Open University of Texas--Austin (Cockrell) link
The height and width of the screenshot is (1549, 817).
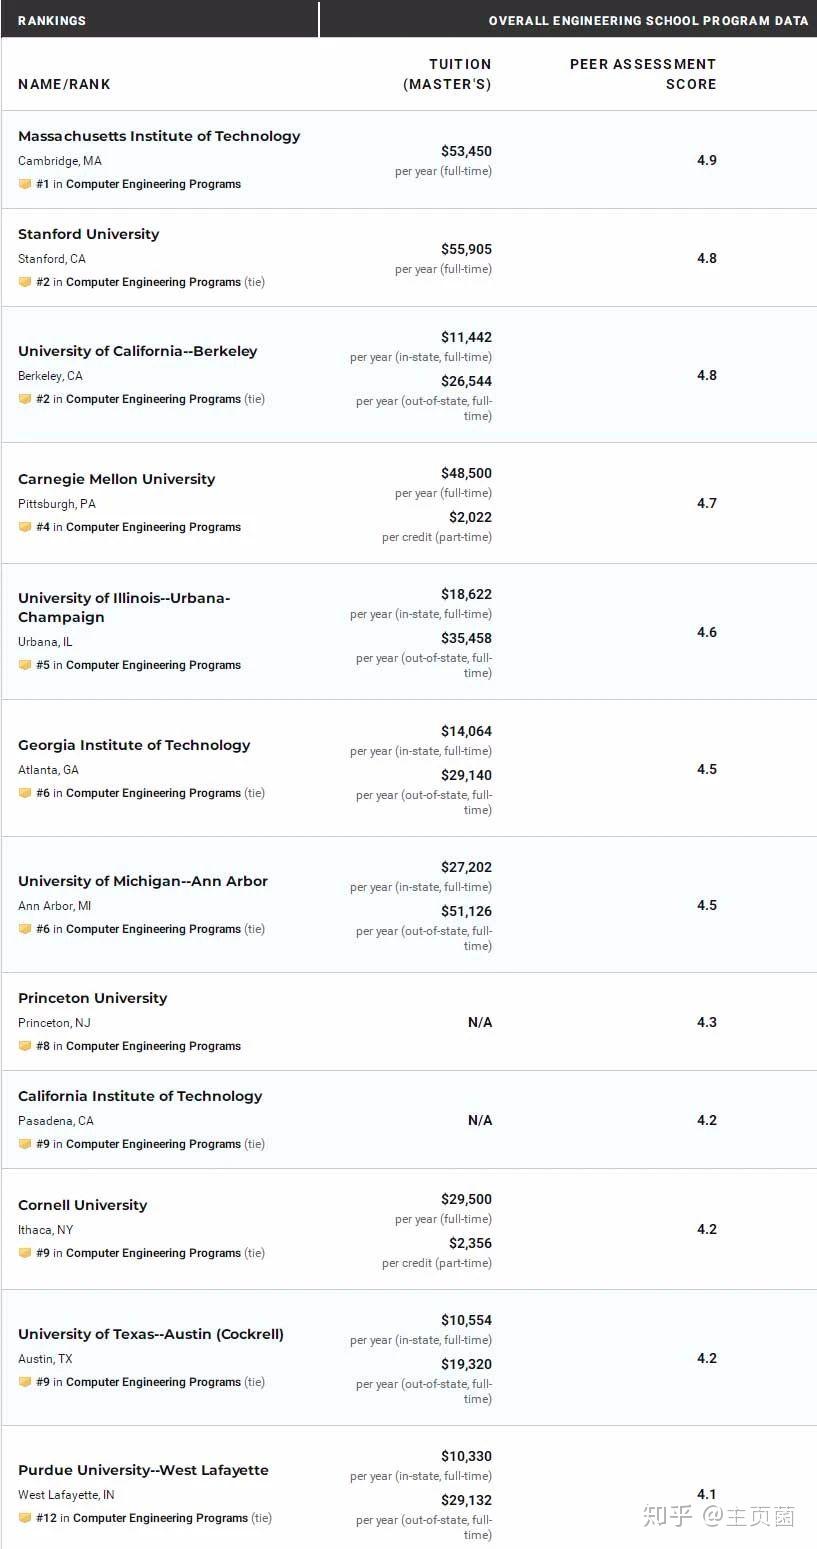[151, 1334]
